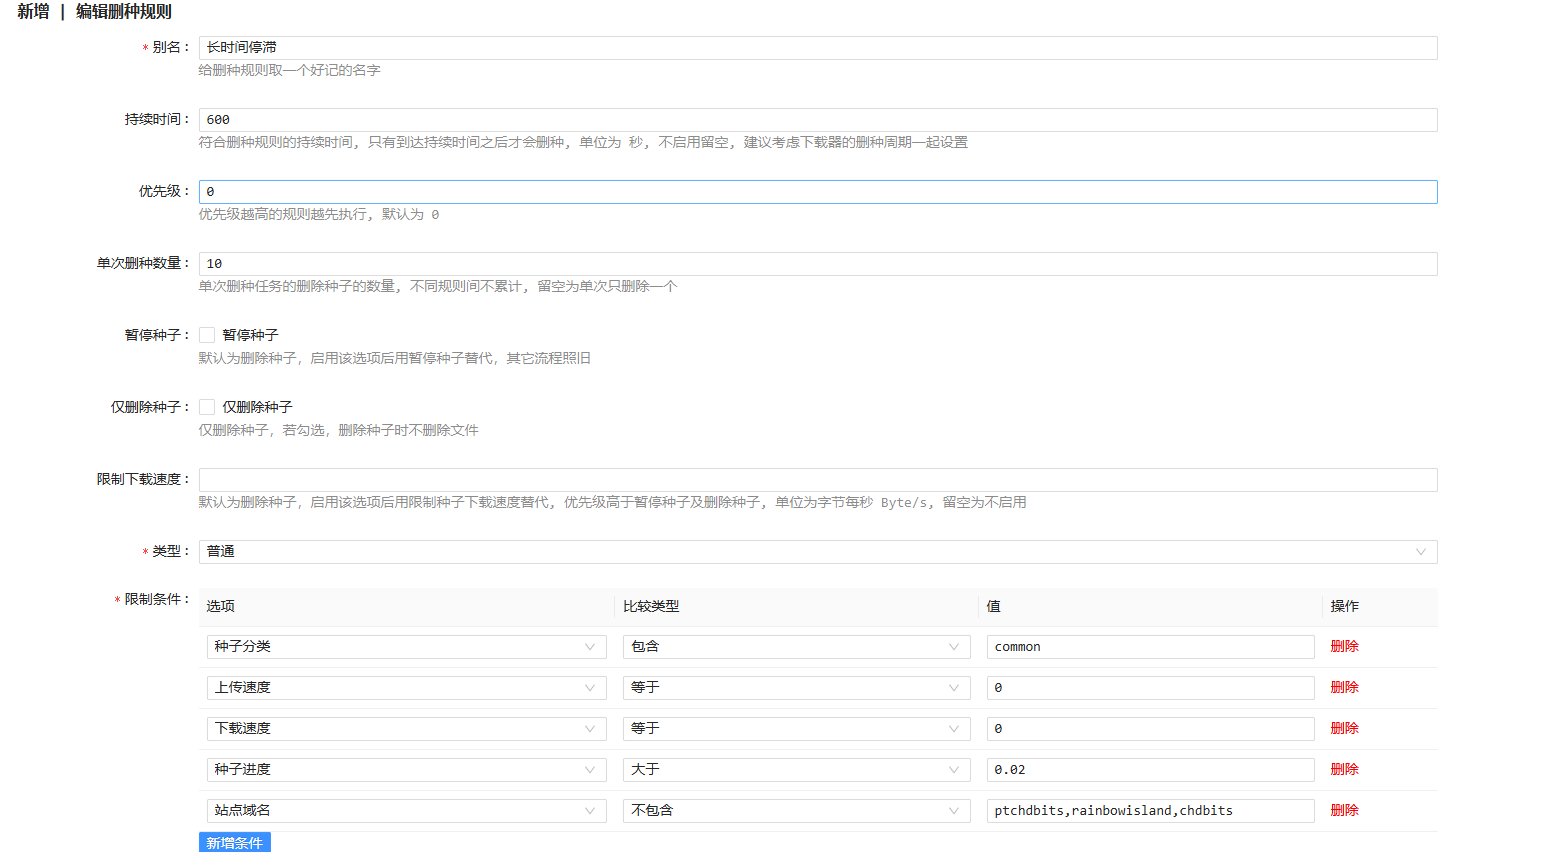Remove the 种子进度 condition row
Image resolution: width=1555 pixels, height=852 pixels.
[1344, 770]
